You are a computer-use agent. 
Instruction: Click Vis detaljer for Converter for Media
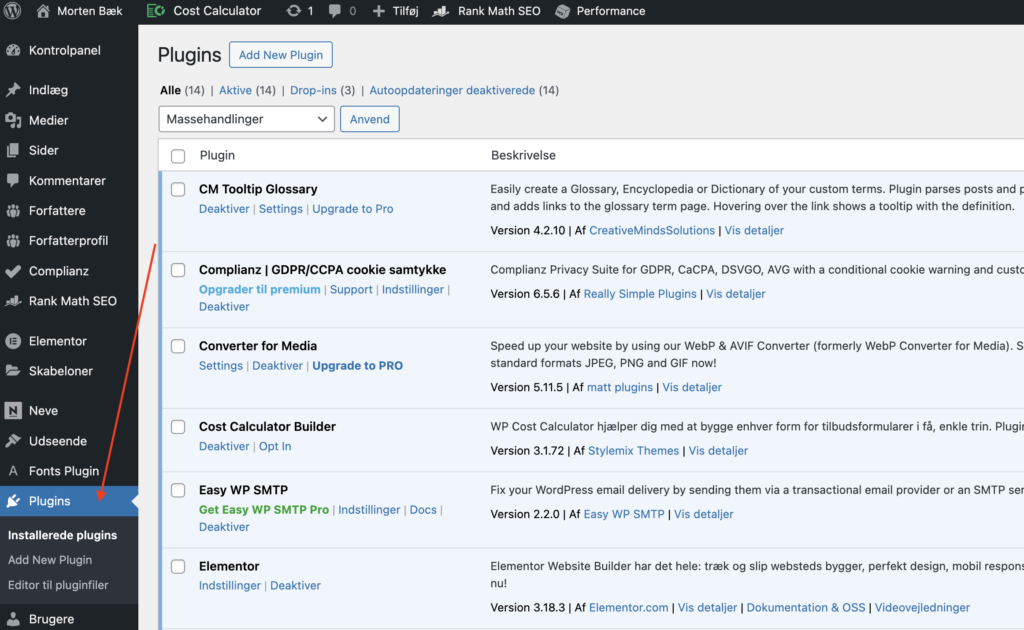[692, 387]
